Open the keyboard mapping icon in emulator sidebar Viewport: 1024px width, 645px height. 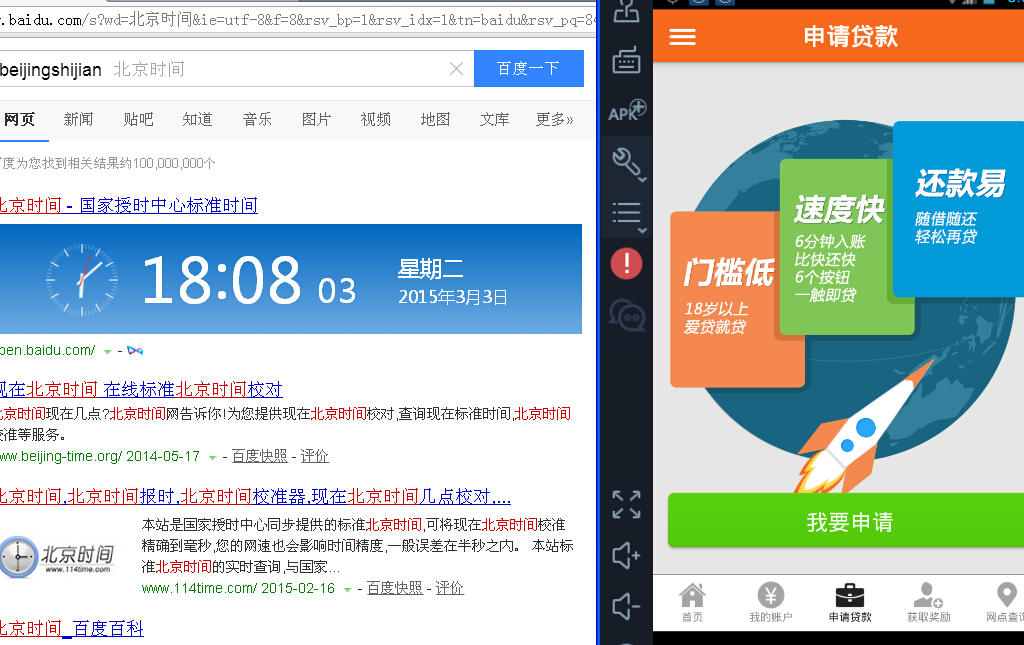(626, 60)
